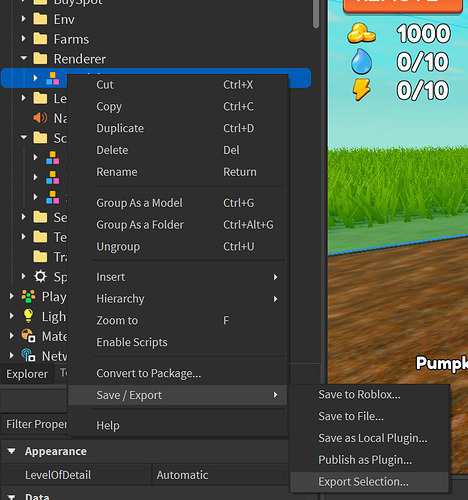Choose Rename from the context menu
Image resolution: width=468 pixels, height=500 pixels.
[x=178, y=172]
